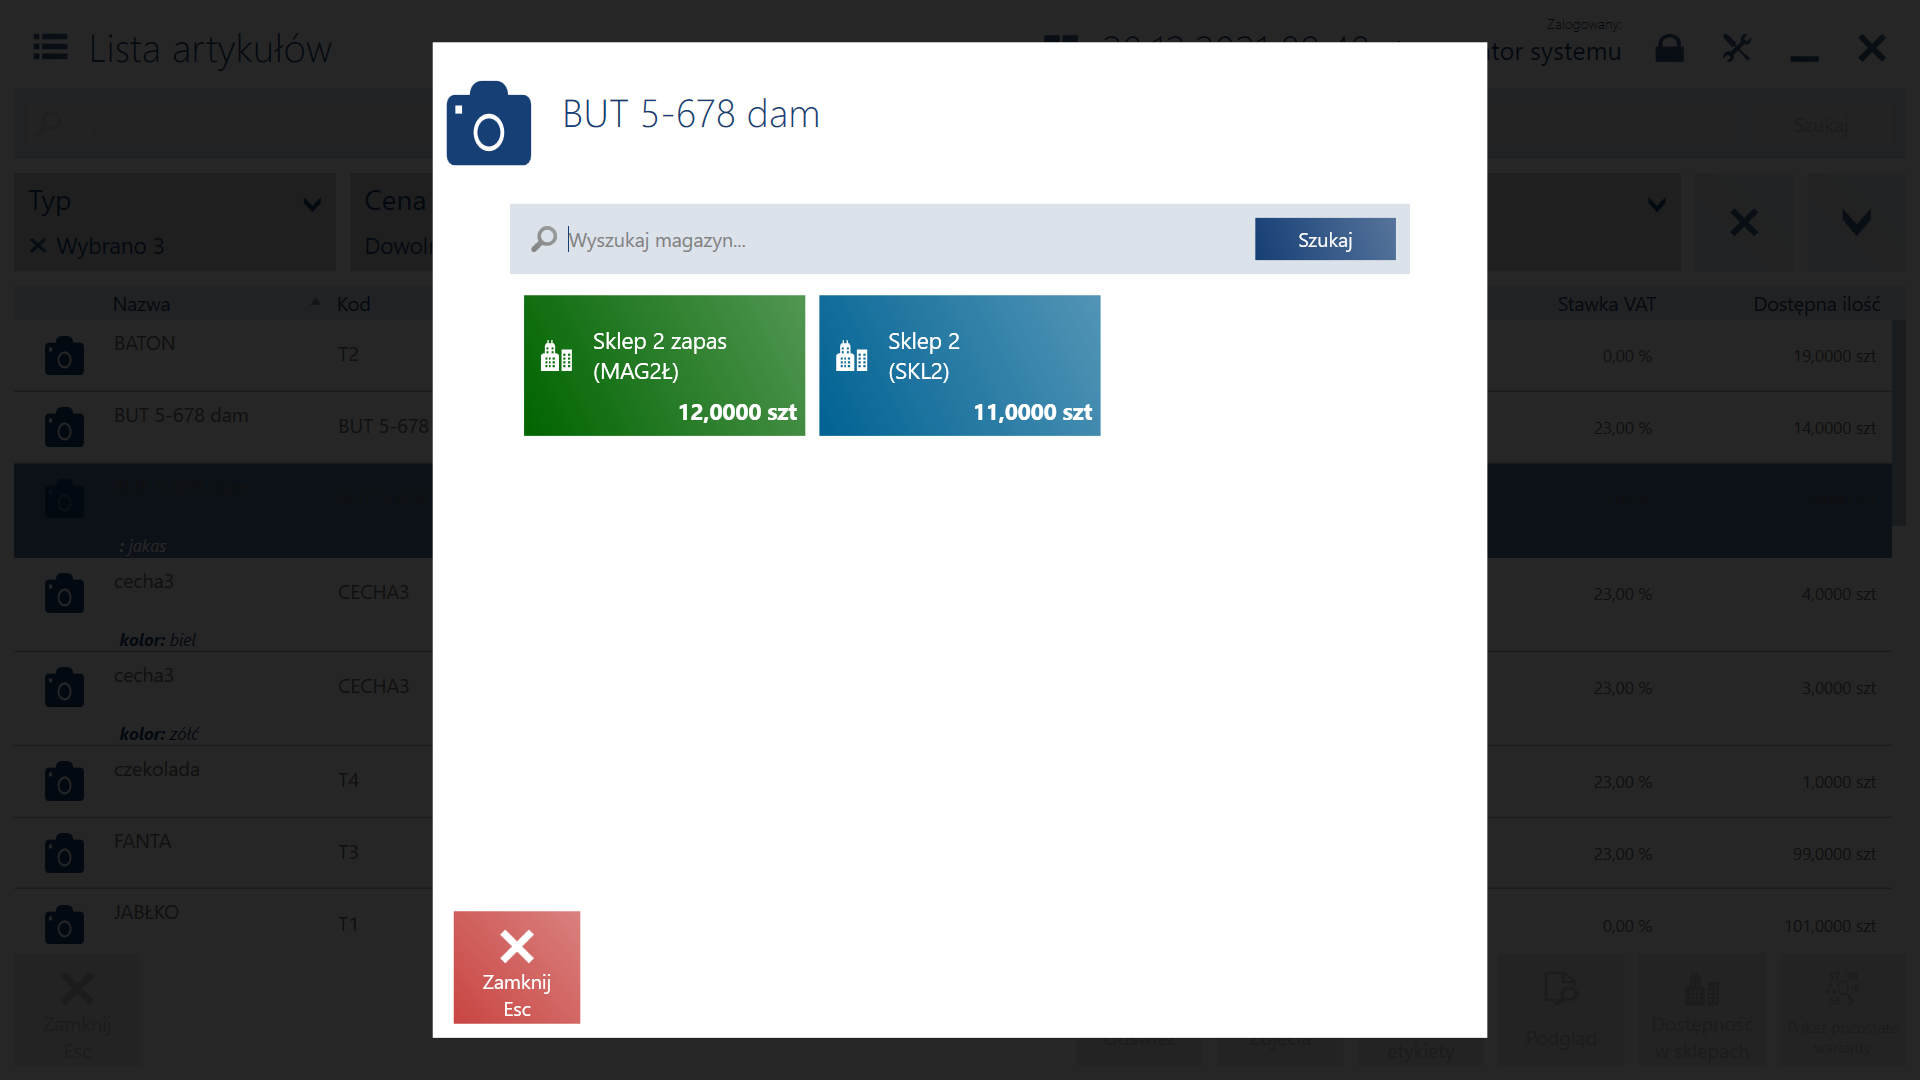Screen dimensions: 1920x1080
Task: Open the tools wrench icon in the header
Action: (x=1737, y=48)
